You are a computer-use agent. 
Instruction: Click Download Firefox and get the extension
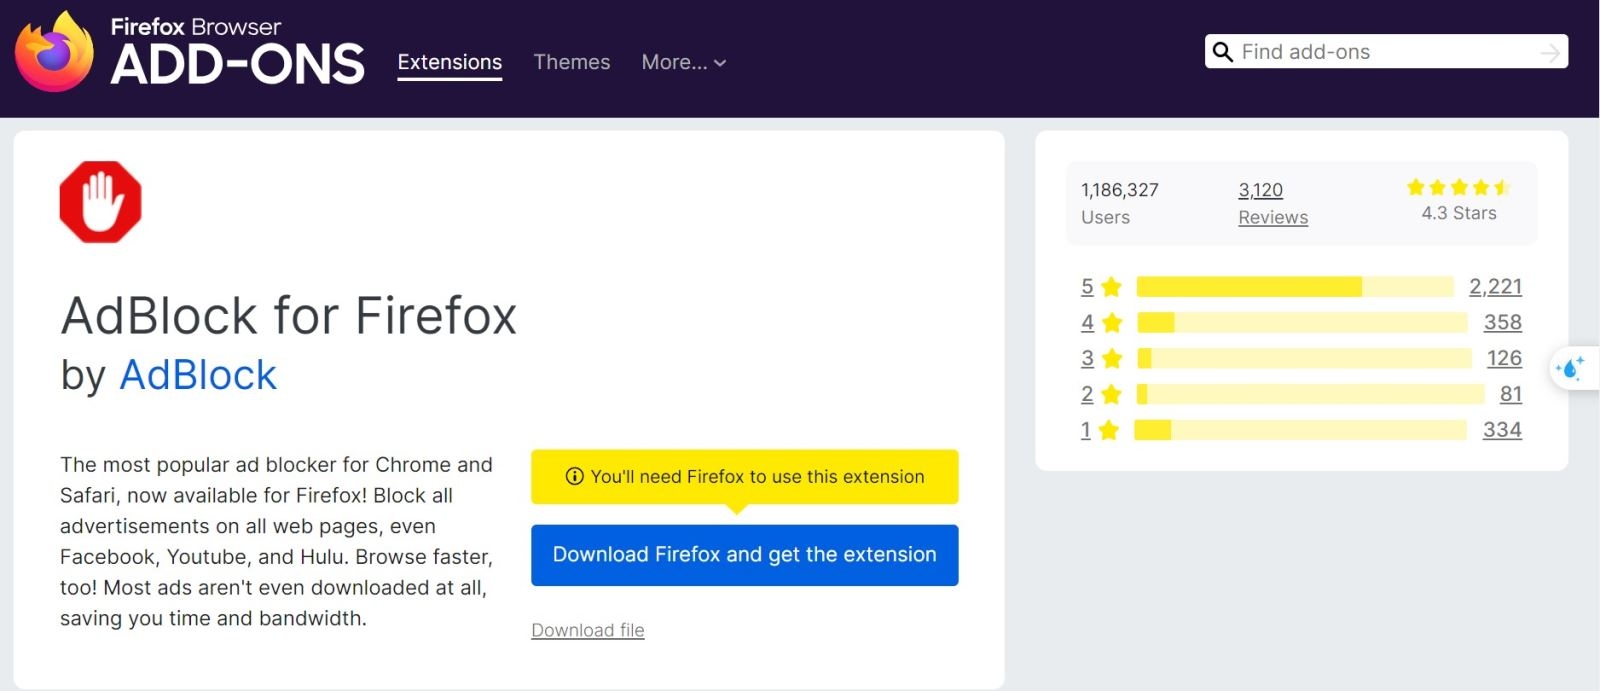tap(744, 555)
